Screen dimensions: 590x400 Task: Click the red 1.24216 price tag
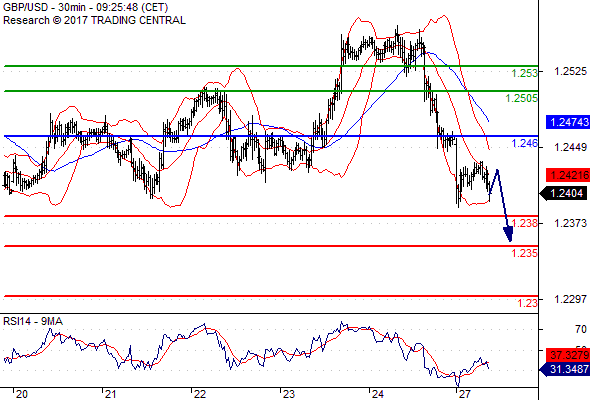(568, 175)
